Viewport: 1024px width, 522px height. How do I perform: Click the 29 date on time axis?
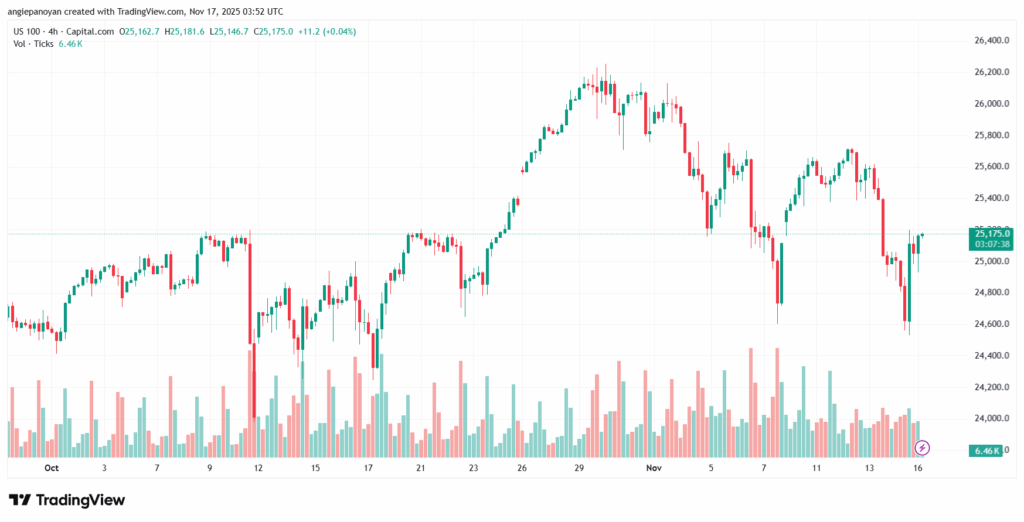(x=579, y=467)
